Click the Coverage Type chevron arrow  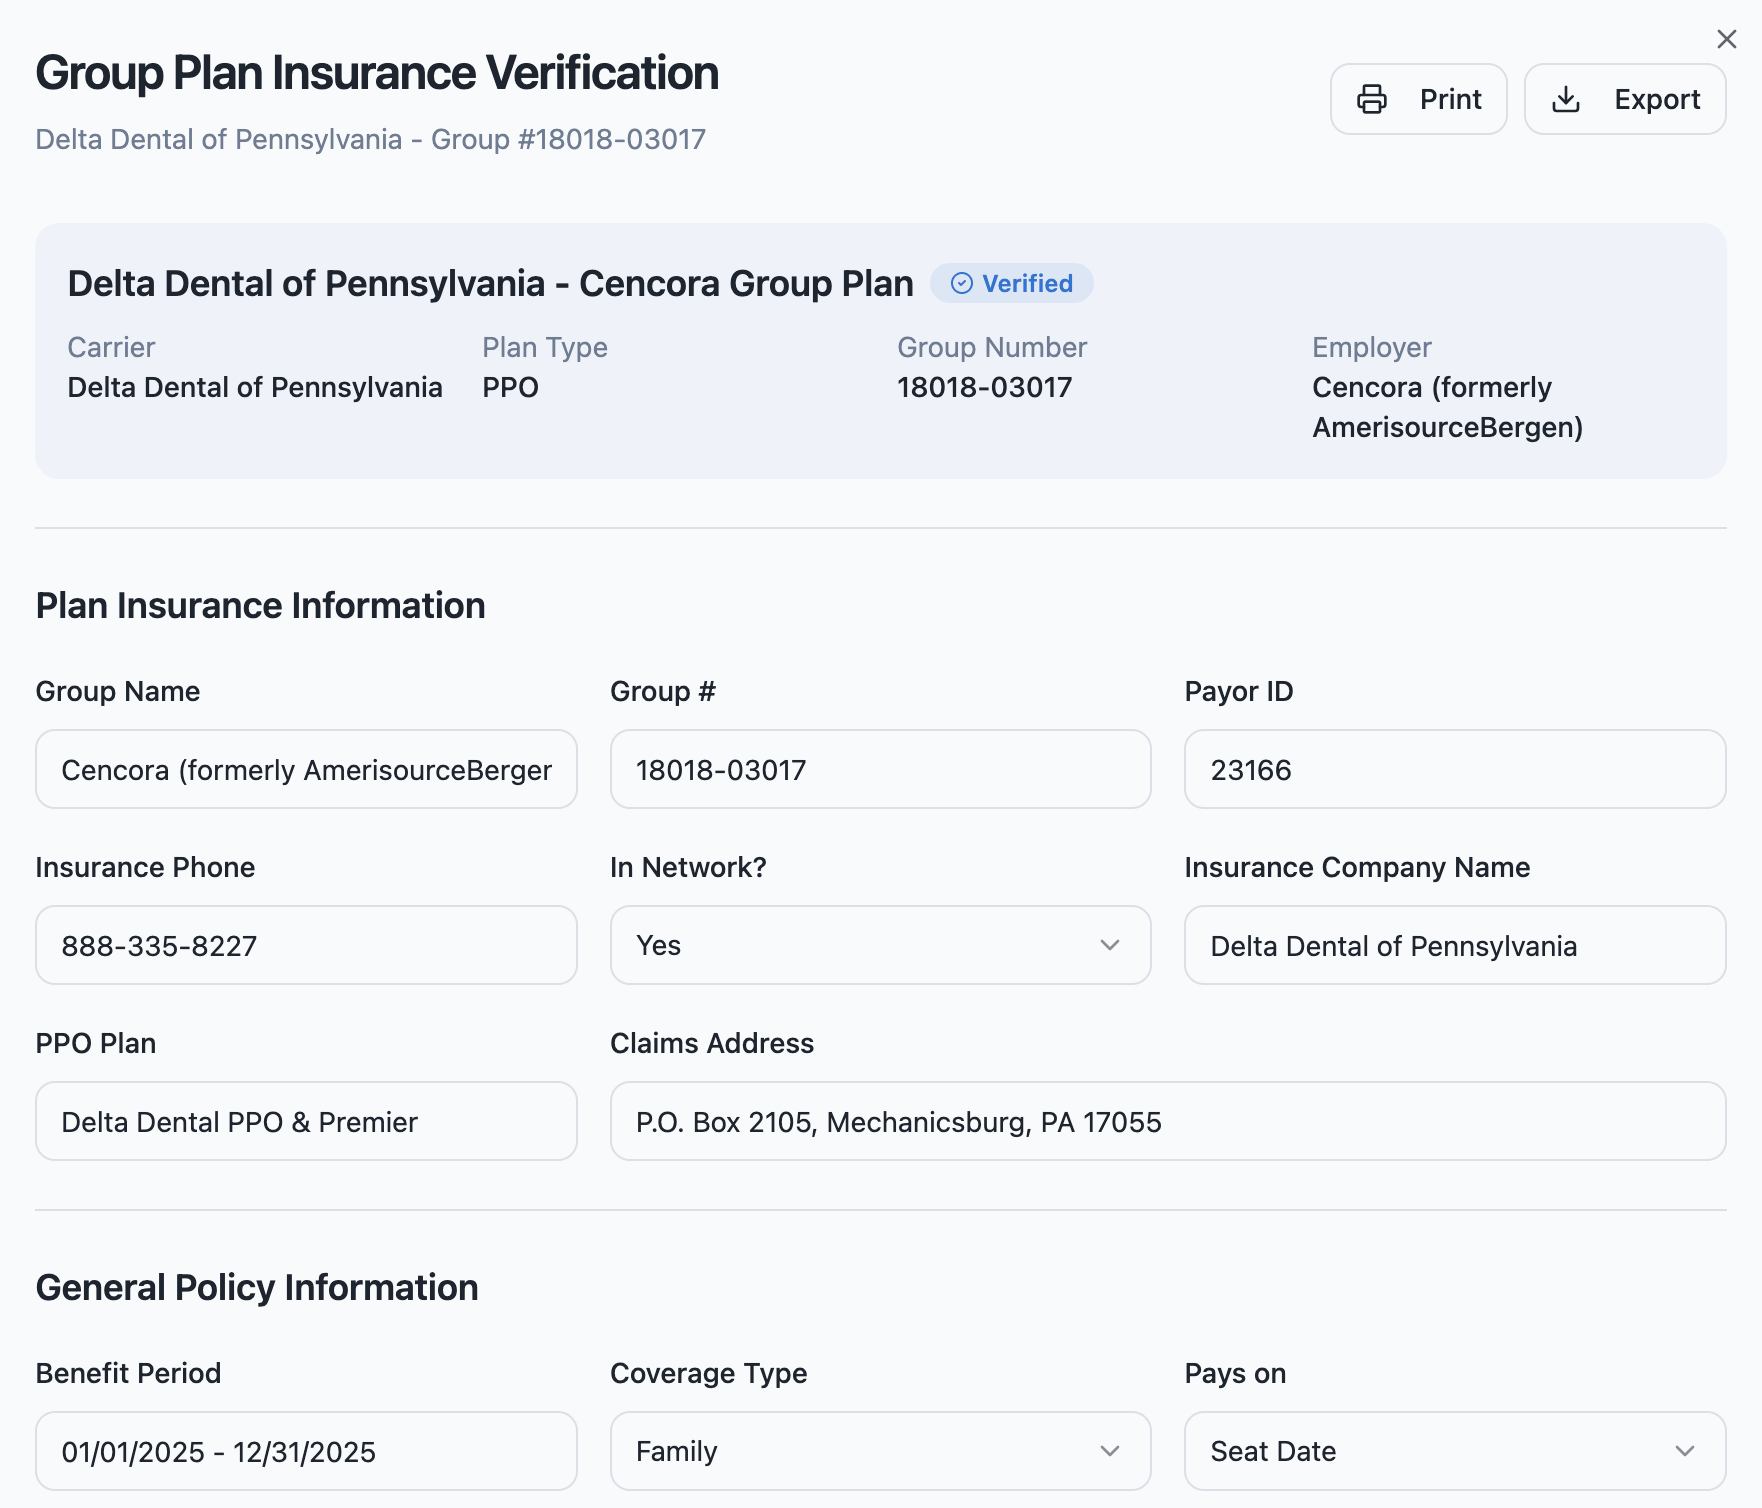1109,1451
